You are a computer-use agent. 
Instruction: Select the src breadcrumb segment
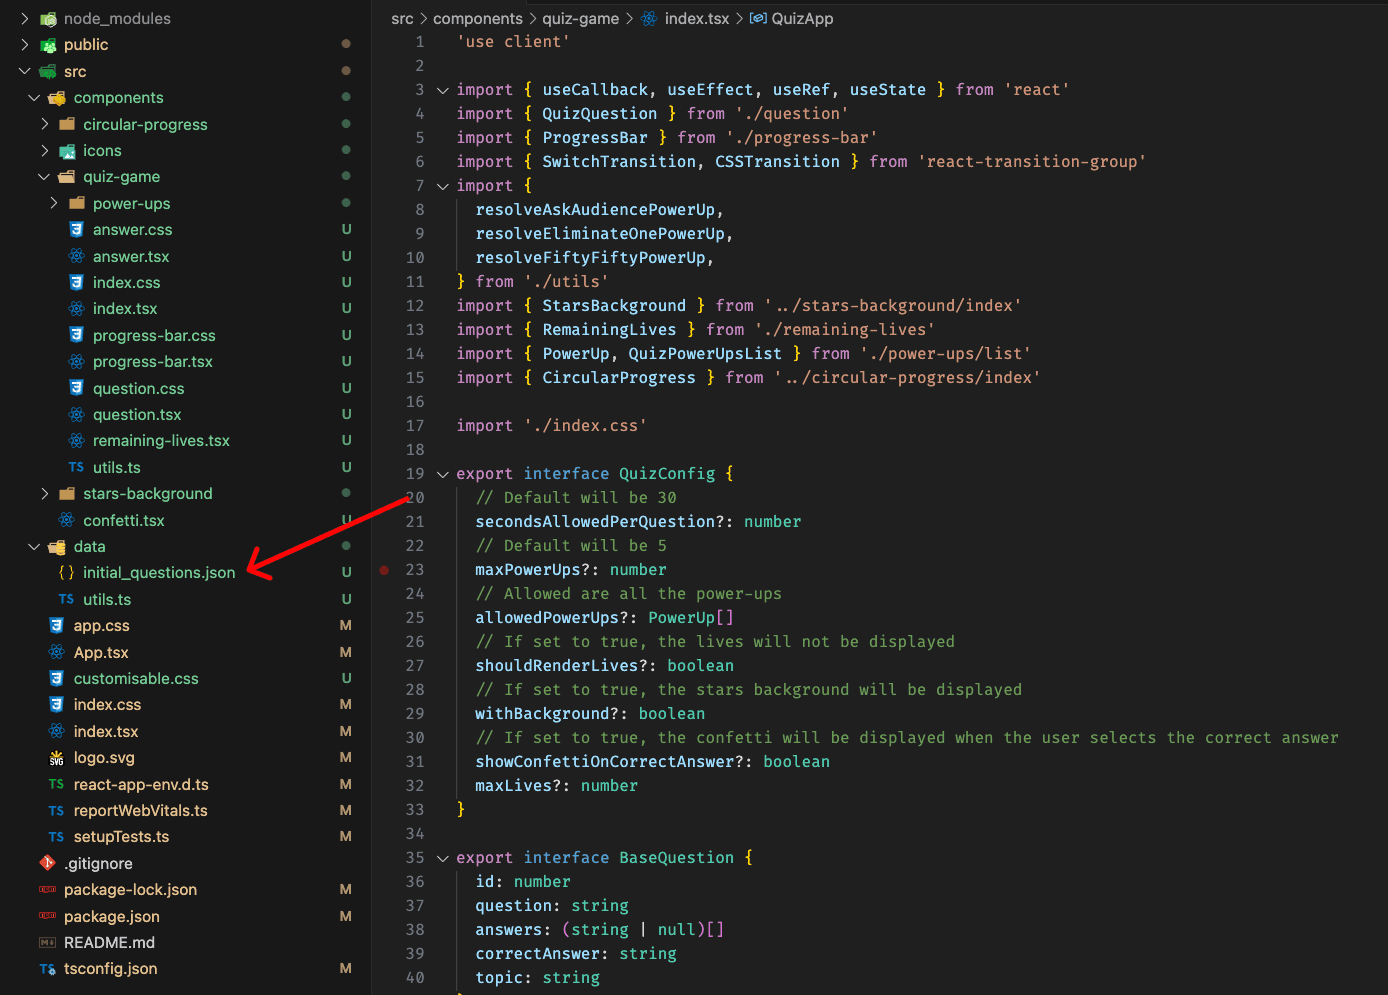pyautogui.click(x=402, y=18)
